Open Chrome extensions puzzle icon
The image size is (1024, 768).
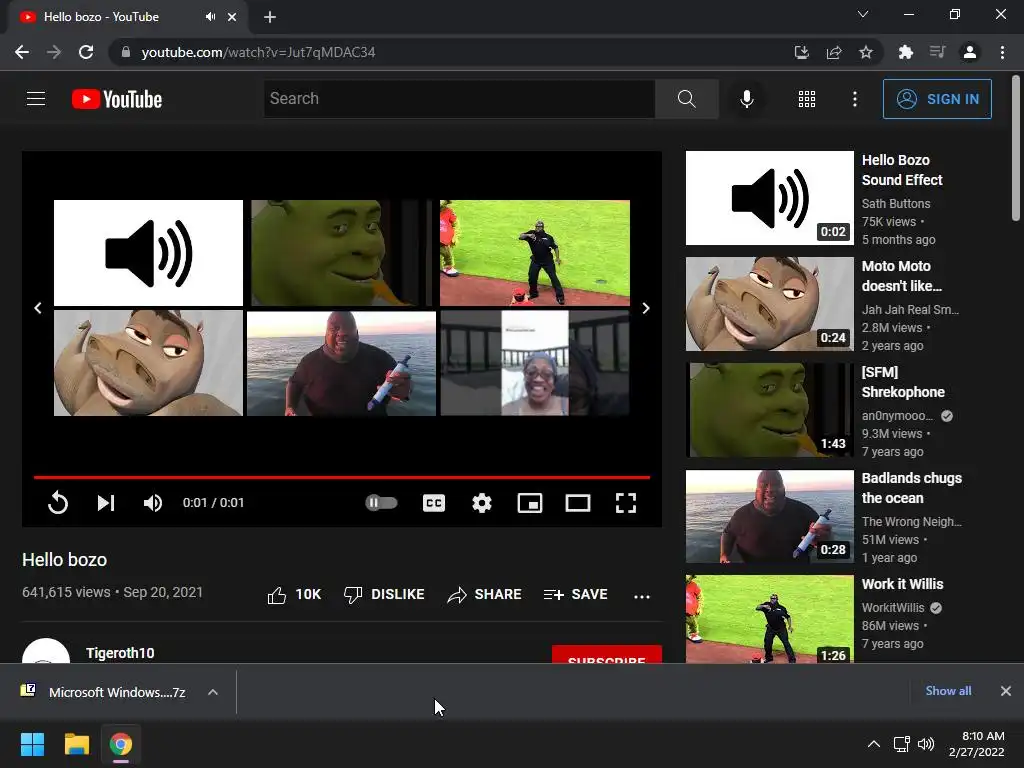(905, 52)
